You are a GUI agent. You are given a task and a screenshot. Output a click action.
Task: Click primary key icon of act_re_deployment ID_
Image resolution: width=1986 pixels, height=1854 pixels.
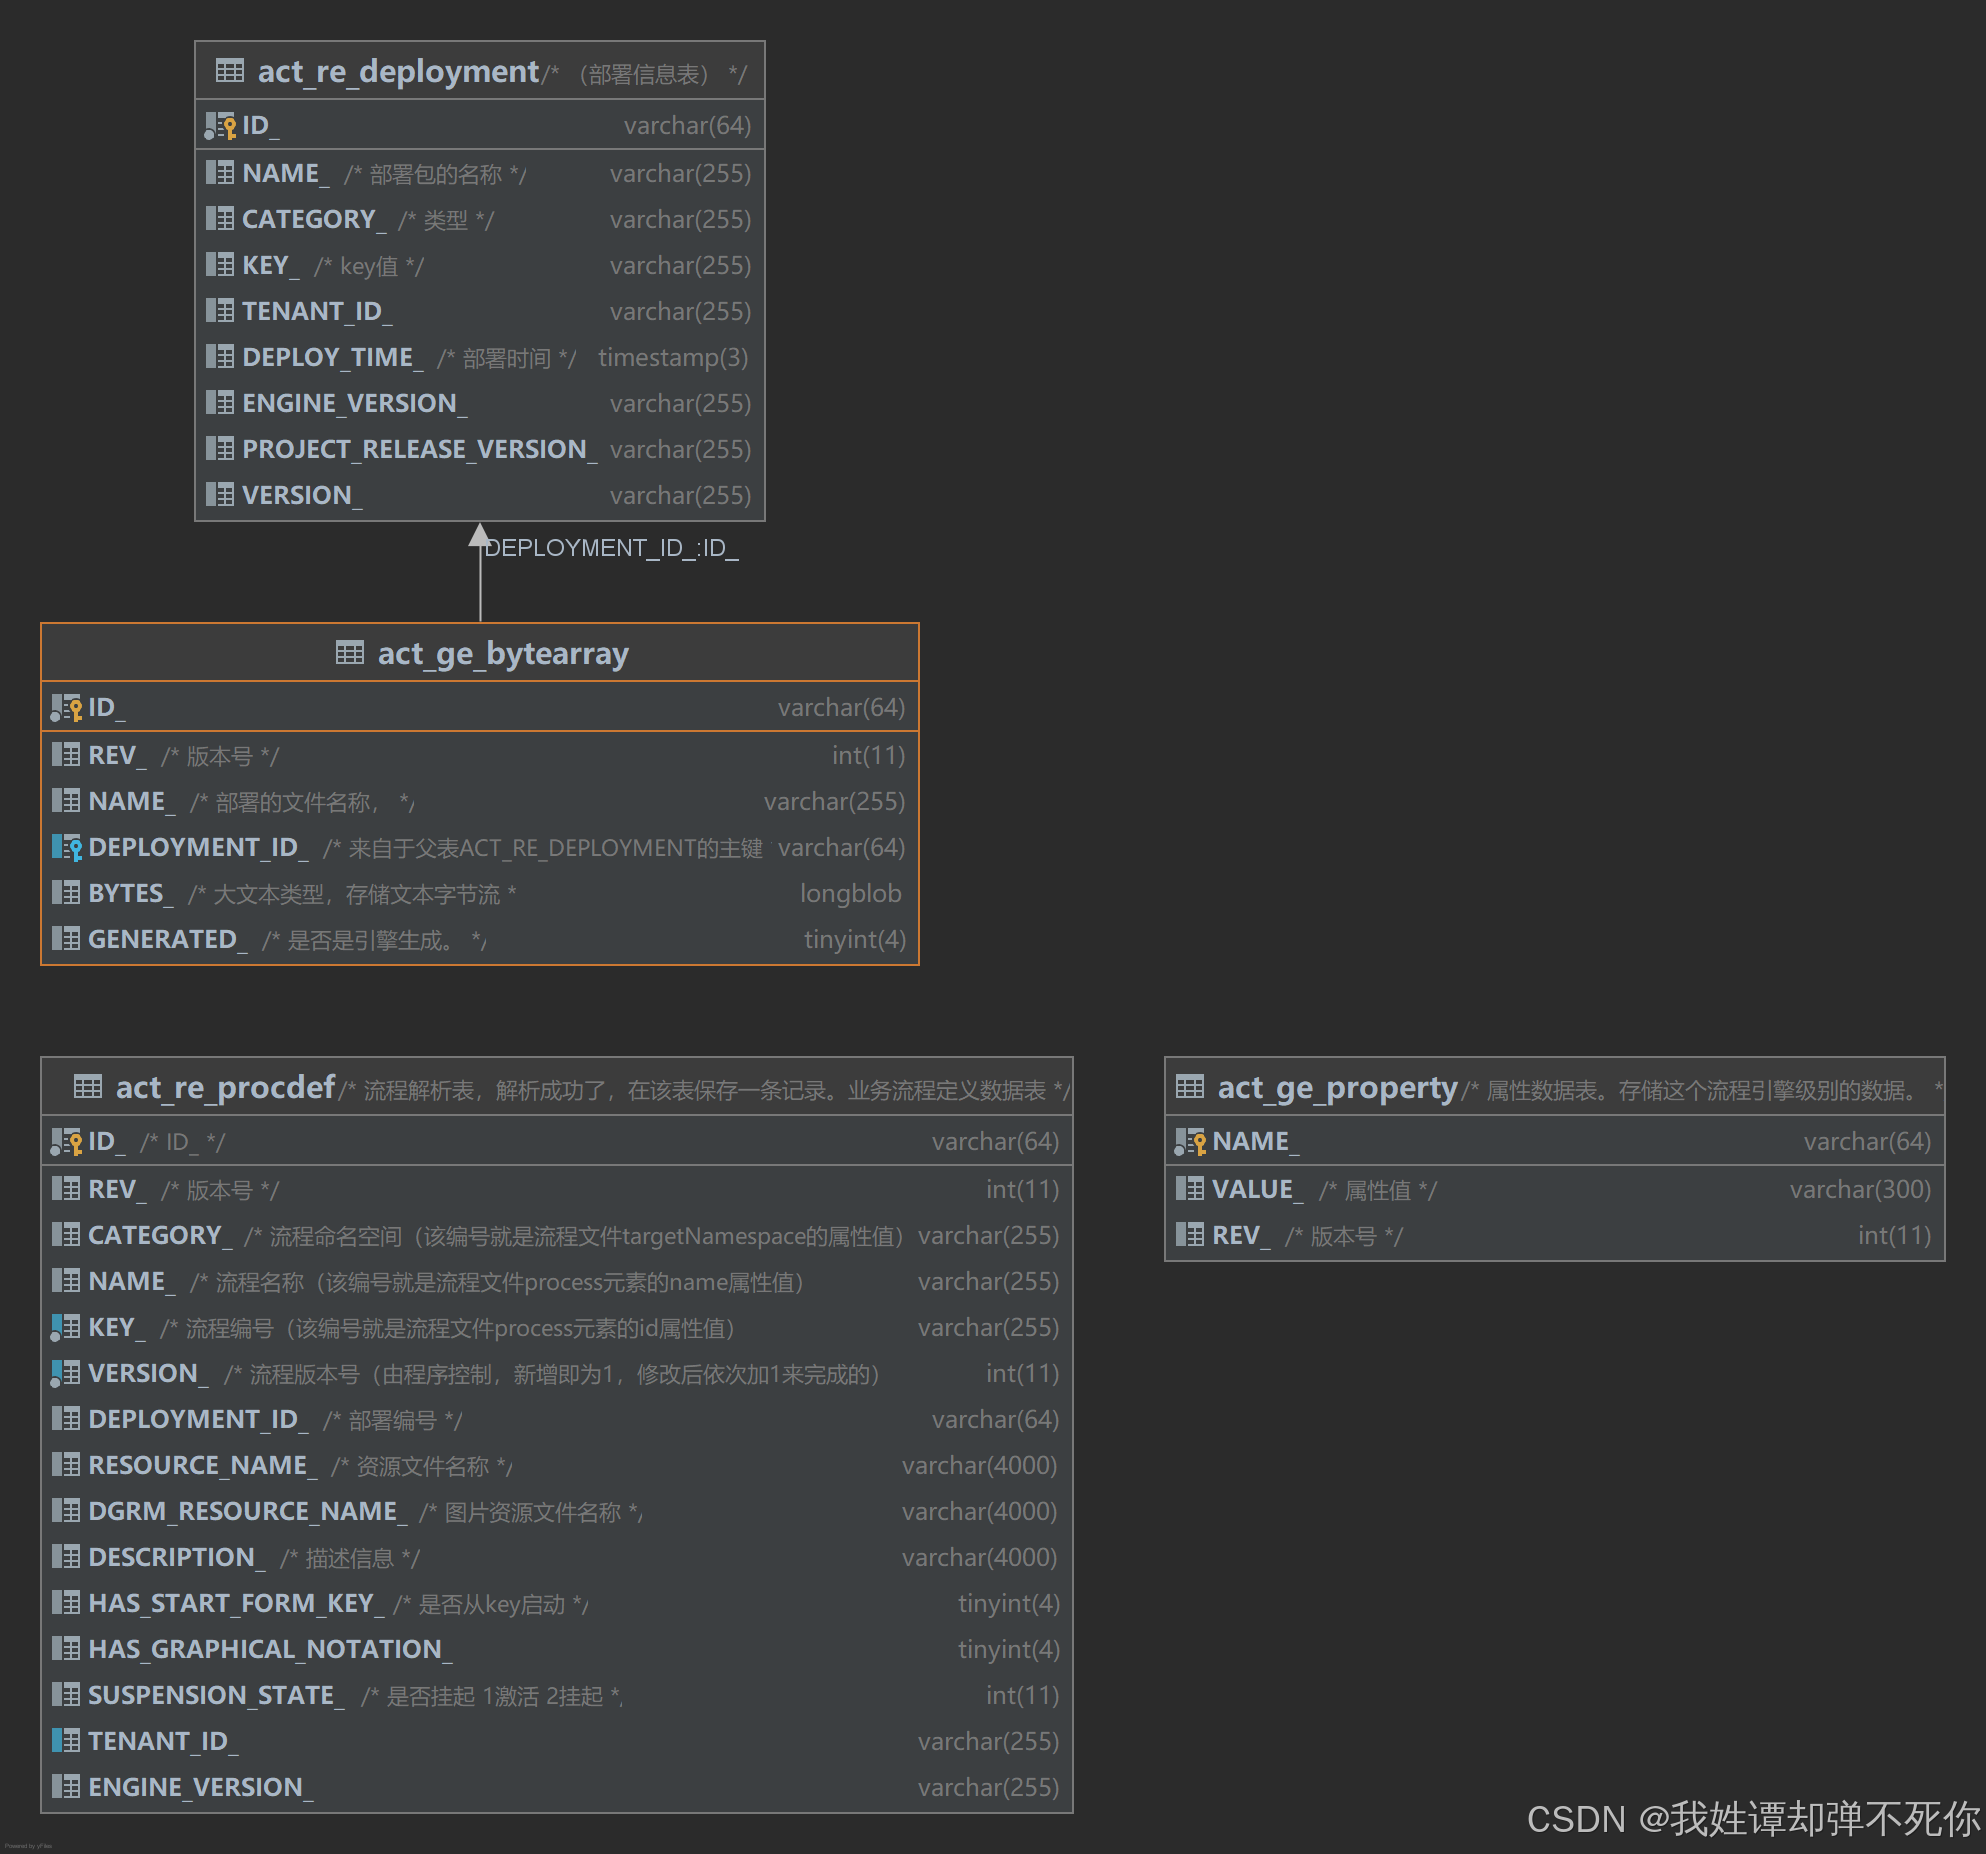click(x=220, y=126)
